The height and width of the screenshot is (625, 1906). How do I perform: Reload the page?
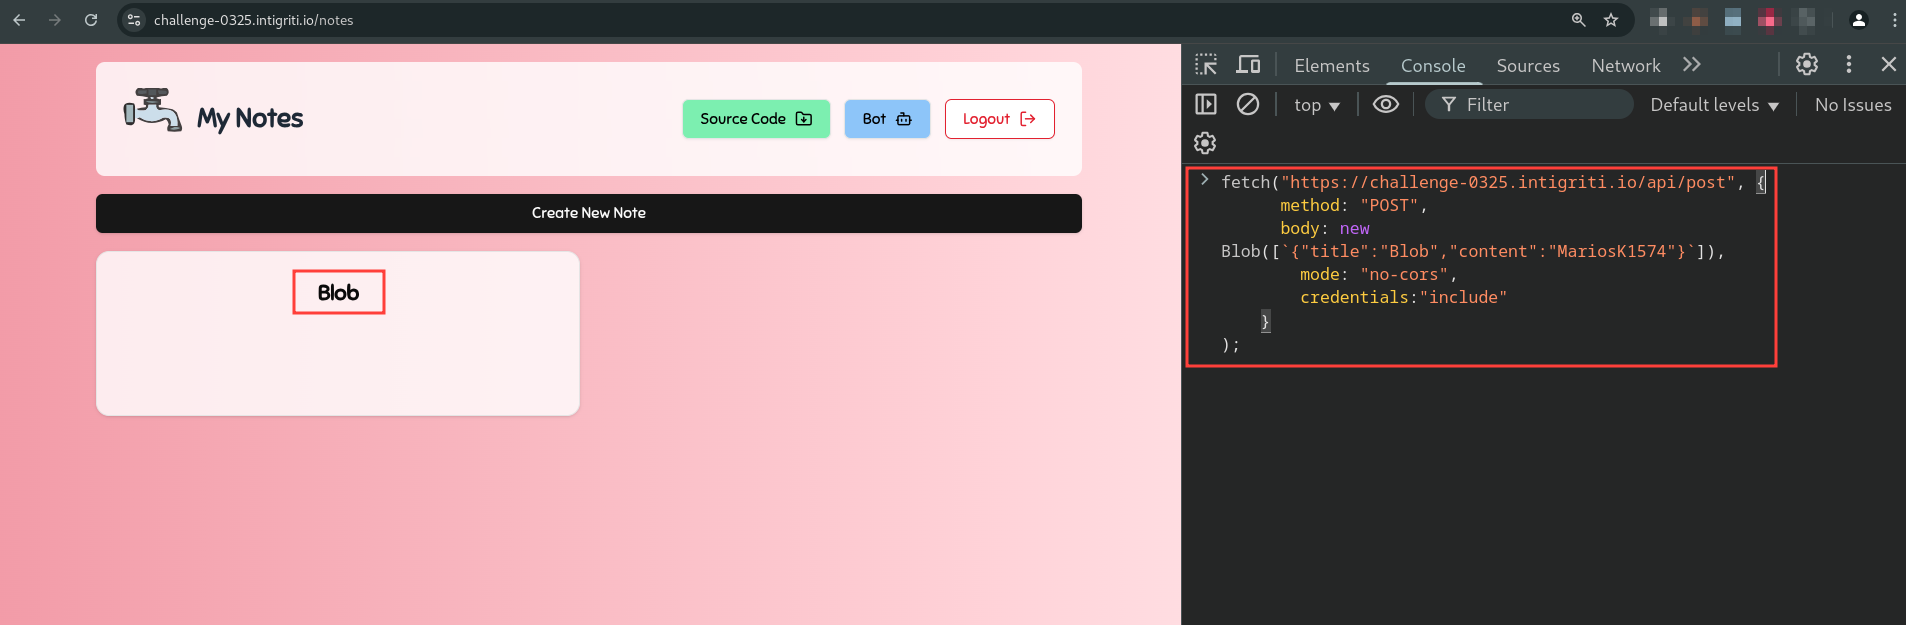(x=91, y=20)
